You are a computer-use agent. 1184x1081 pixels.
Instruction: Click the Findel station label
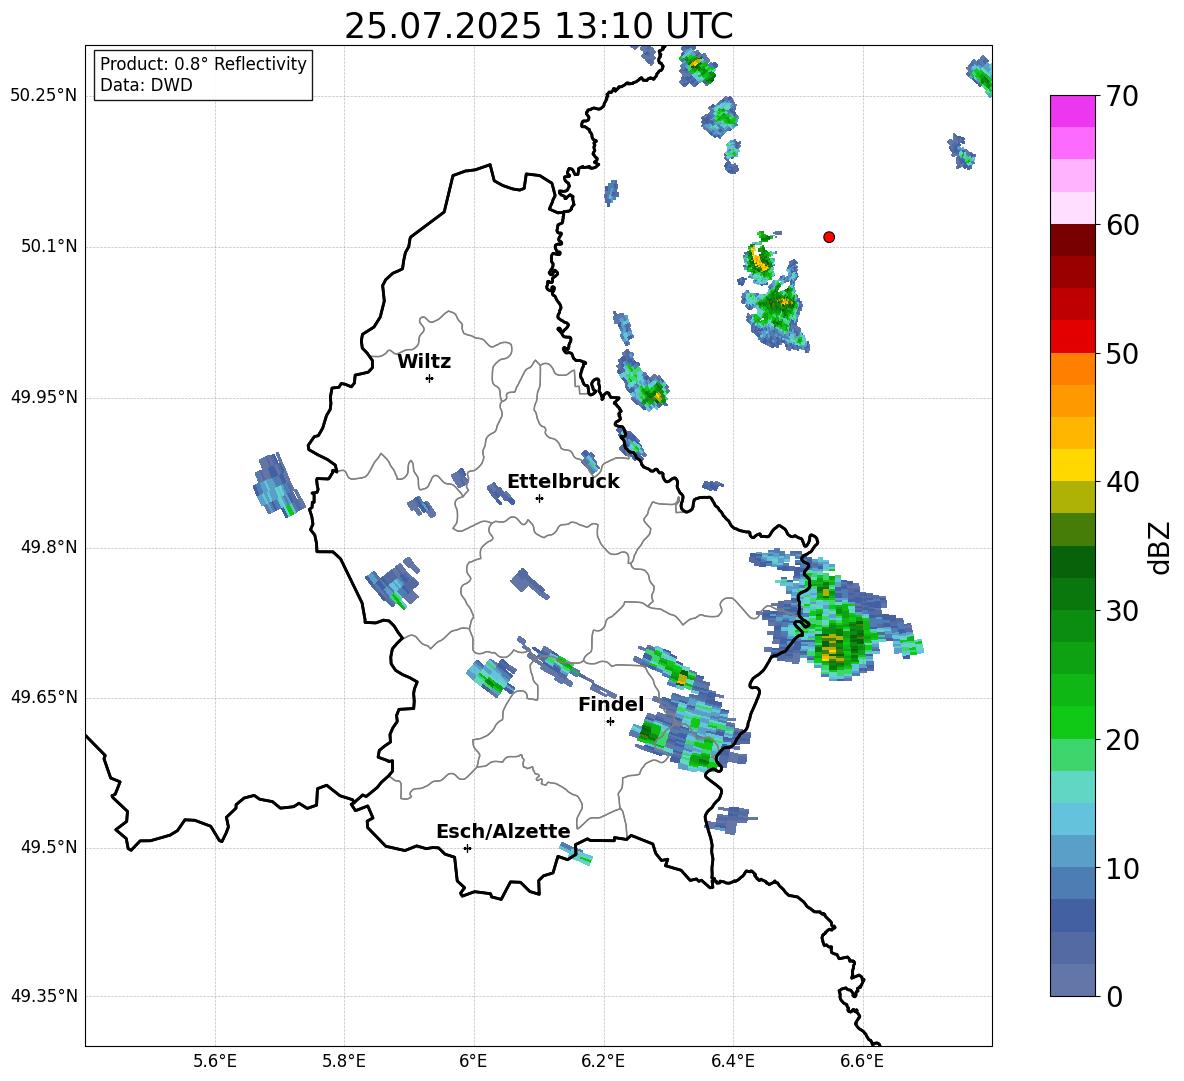point(611,704)
